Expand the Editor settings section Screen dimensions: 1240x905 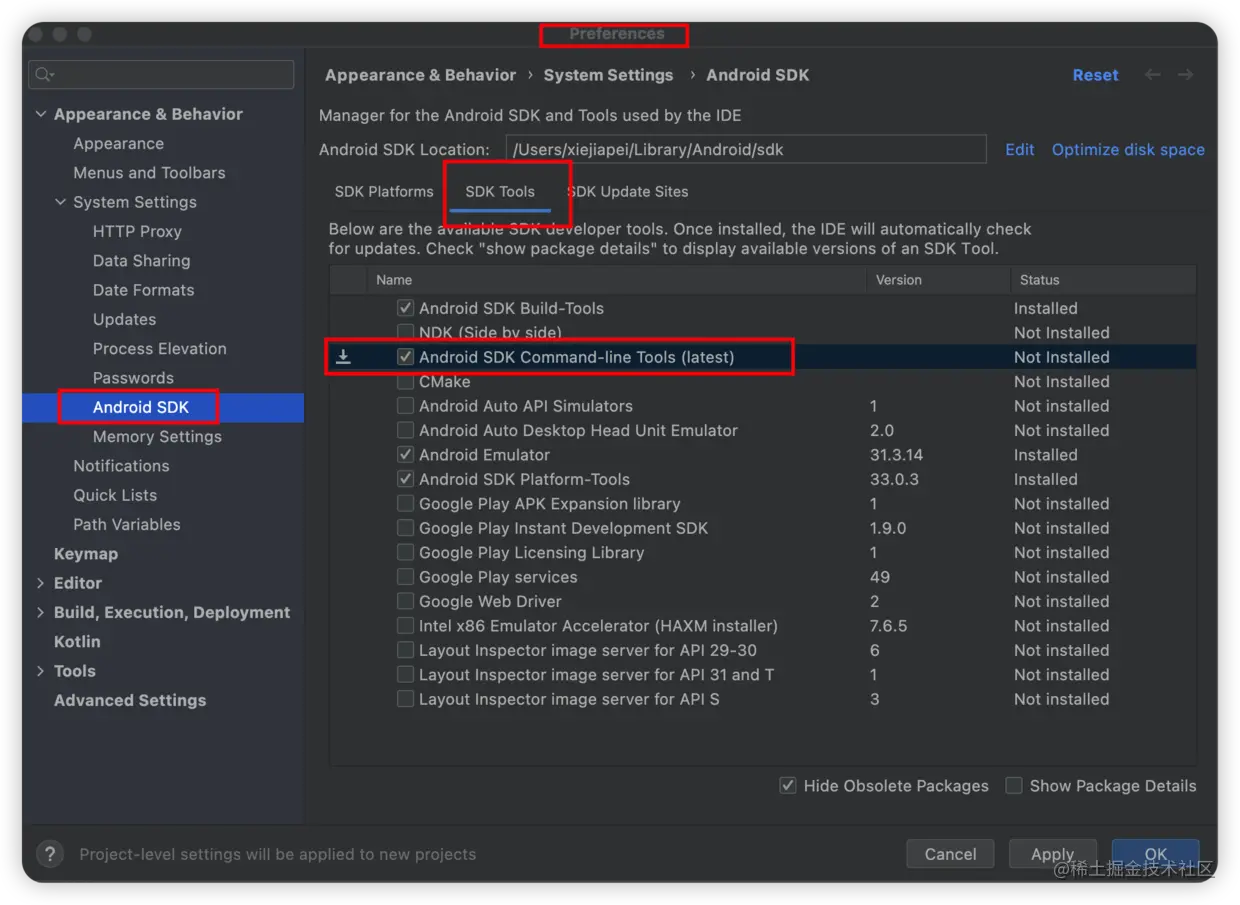click(41, 583)
